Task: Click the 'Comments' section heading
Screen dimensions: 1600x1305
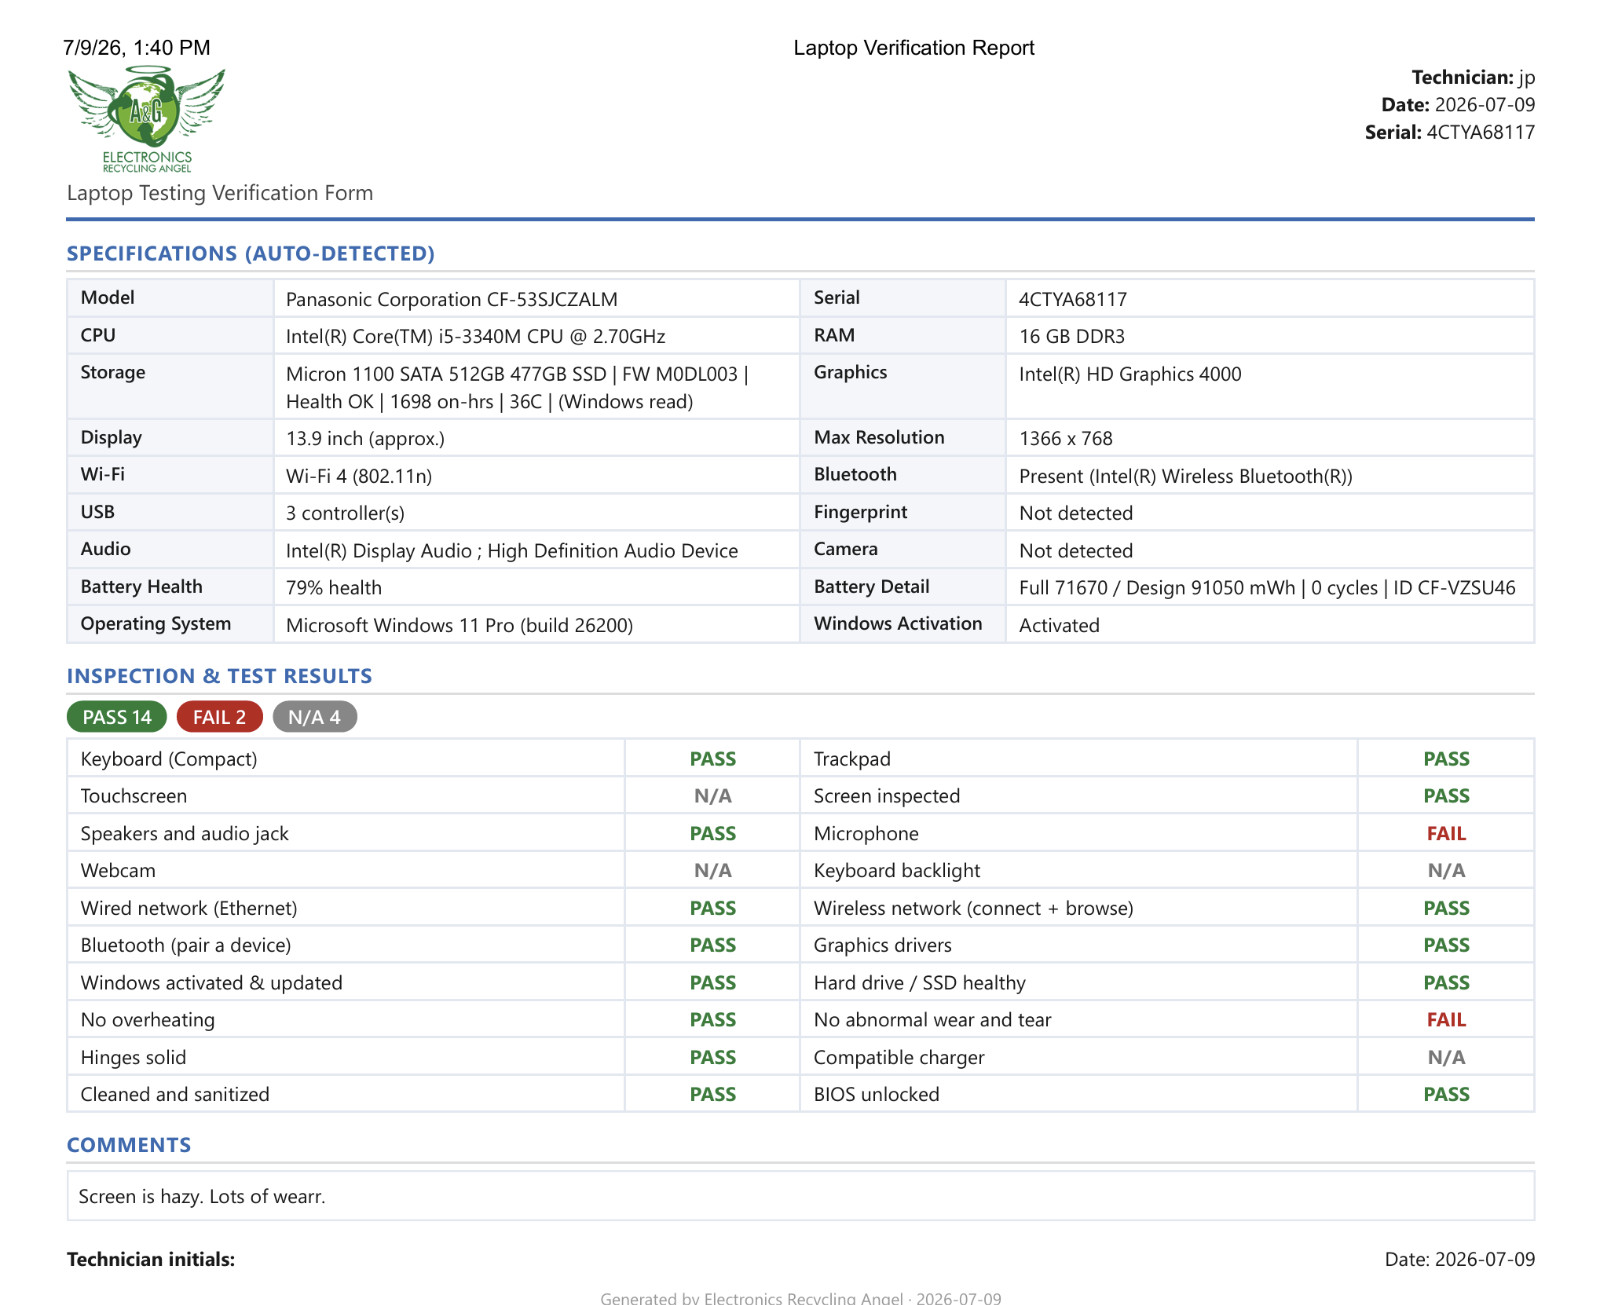Action: (129, 1145)
